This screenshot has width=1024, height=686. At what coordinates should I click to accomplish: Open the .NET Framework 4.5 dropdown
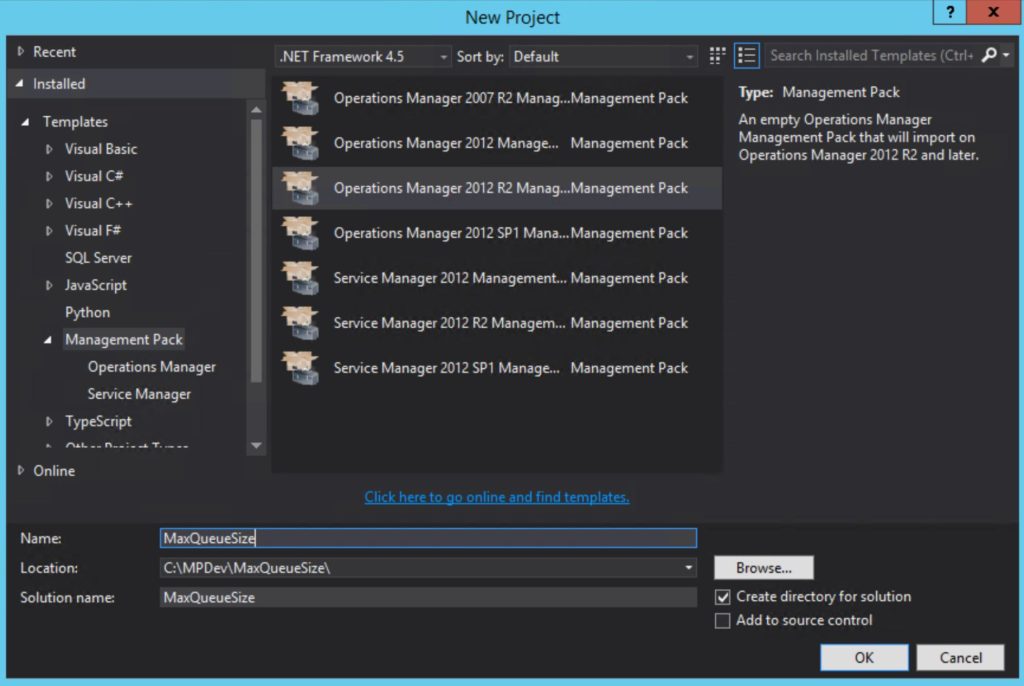tap(363, 57)
